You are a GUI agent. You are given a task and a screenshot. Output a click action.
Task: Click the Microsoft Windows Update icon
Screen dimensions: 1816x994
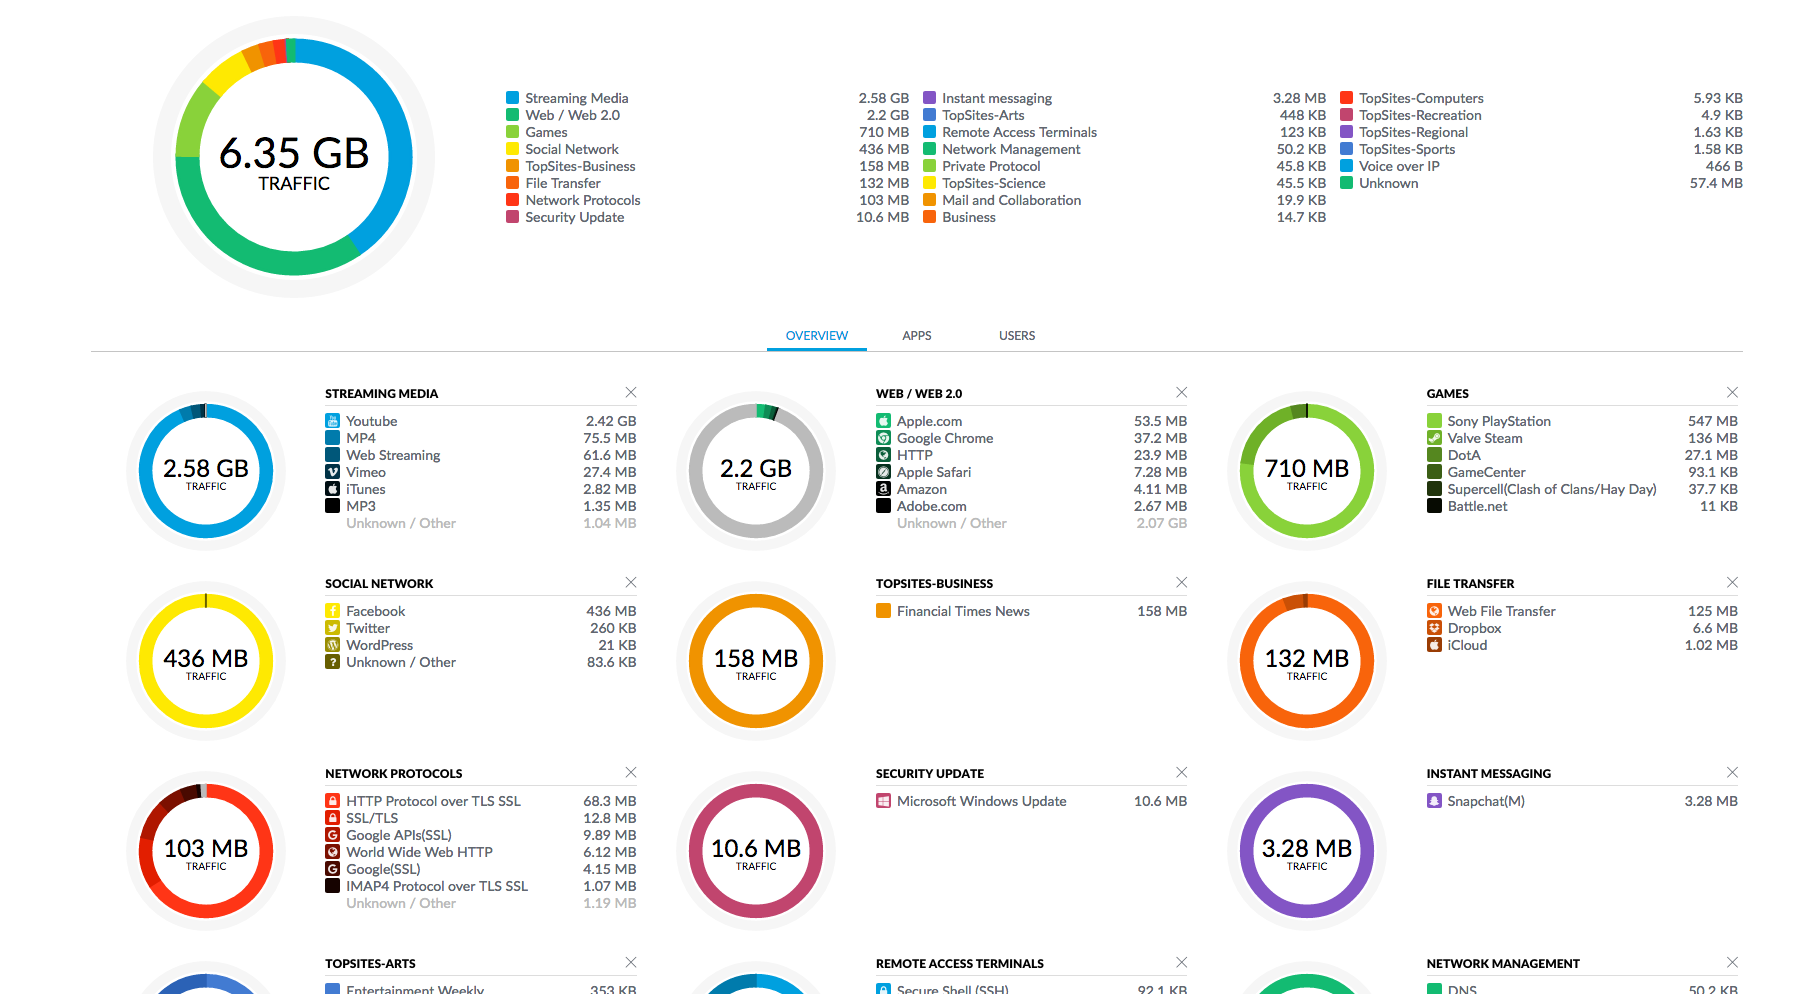tap(883, 801)
